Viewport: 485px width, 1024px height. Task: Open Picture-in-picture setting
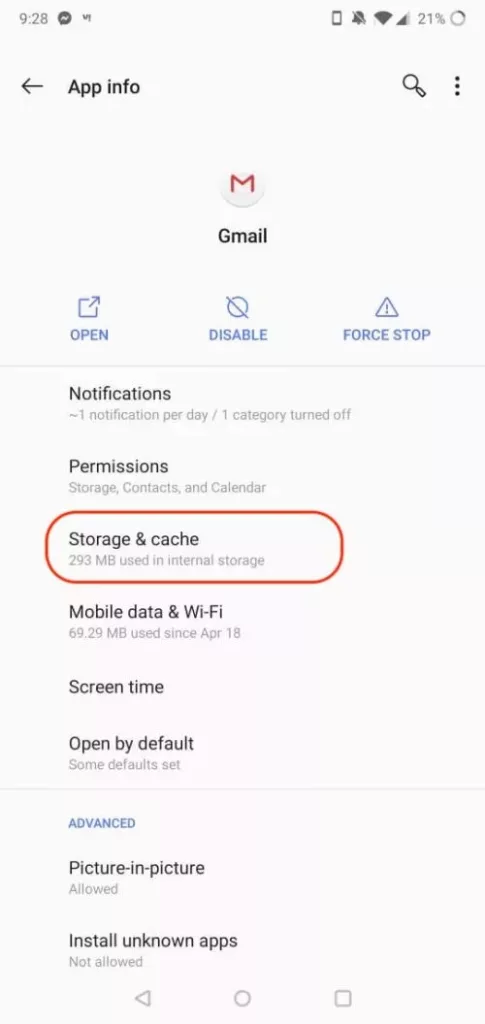(x=242, y=877)
